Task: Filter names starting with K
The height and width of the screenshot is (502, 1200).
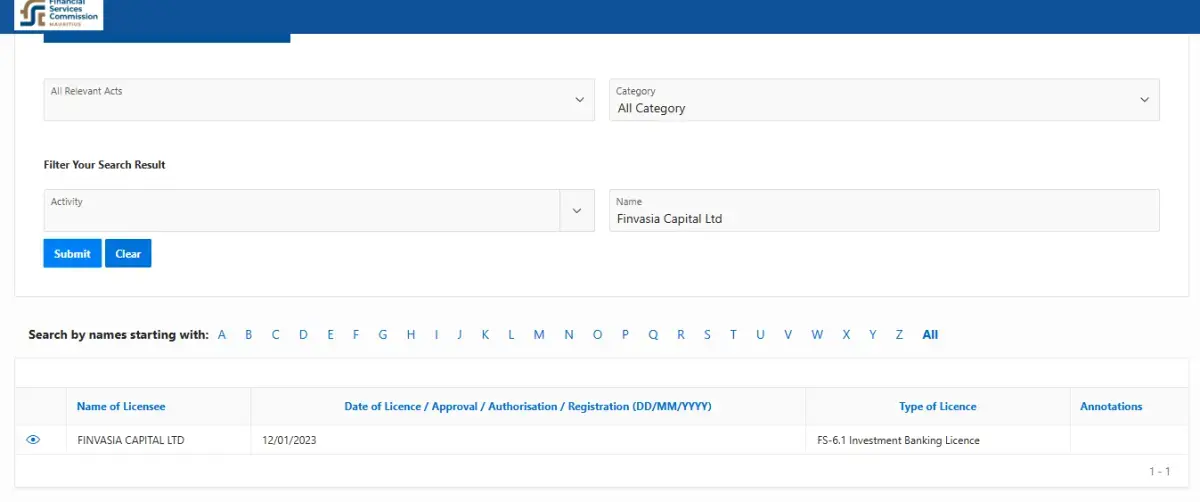Action: pyautogui.click(x=485, y=335)
